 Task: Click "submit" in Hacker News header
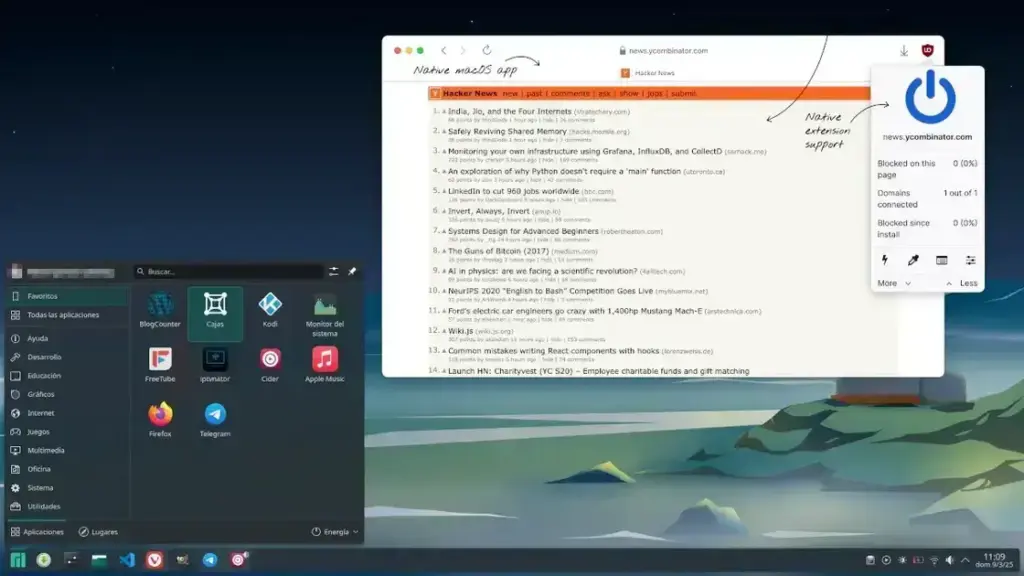click(683, 93)
